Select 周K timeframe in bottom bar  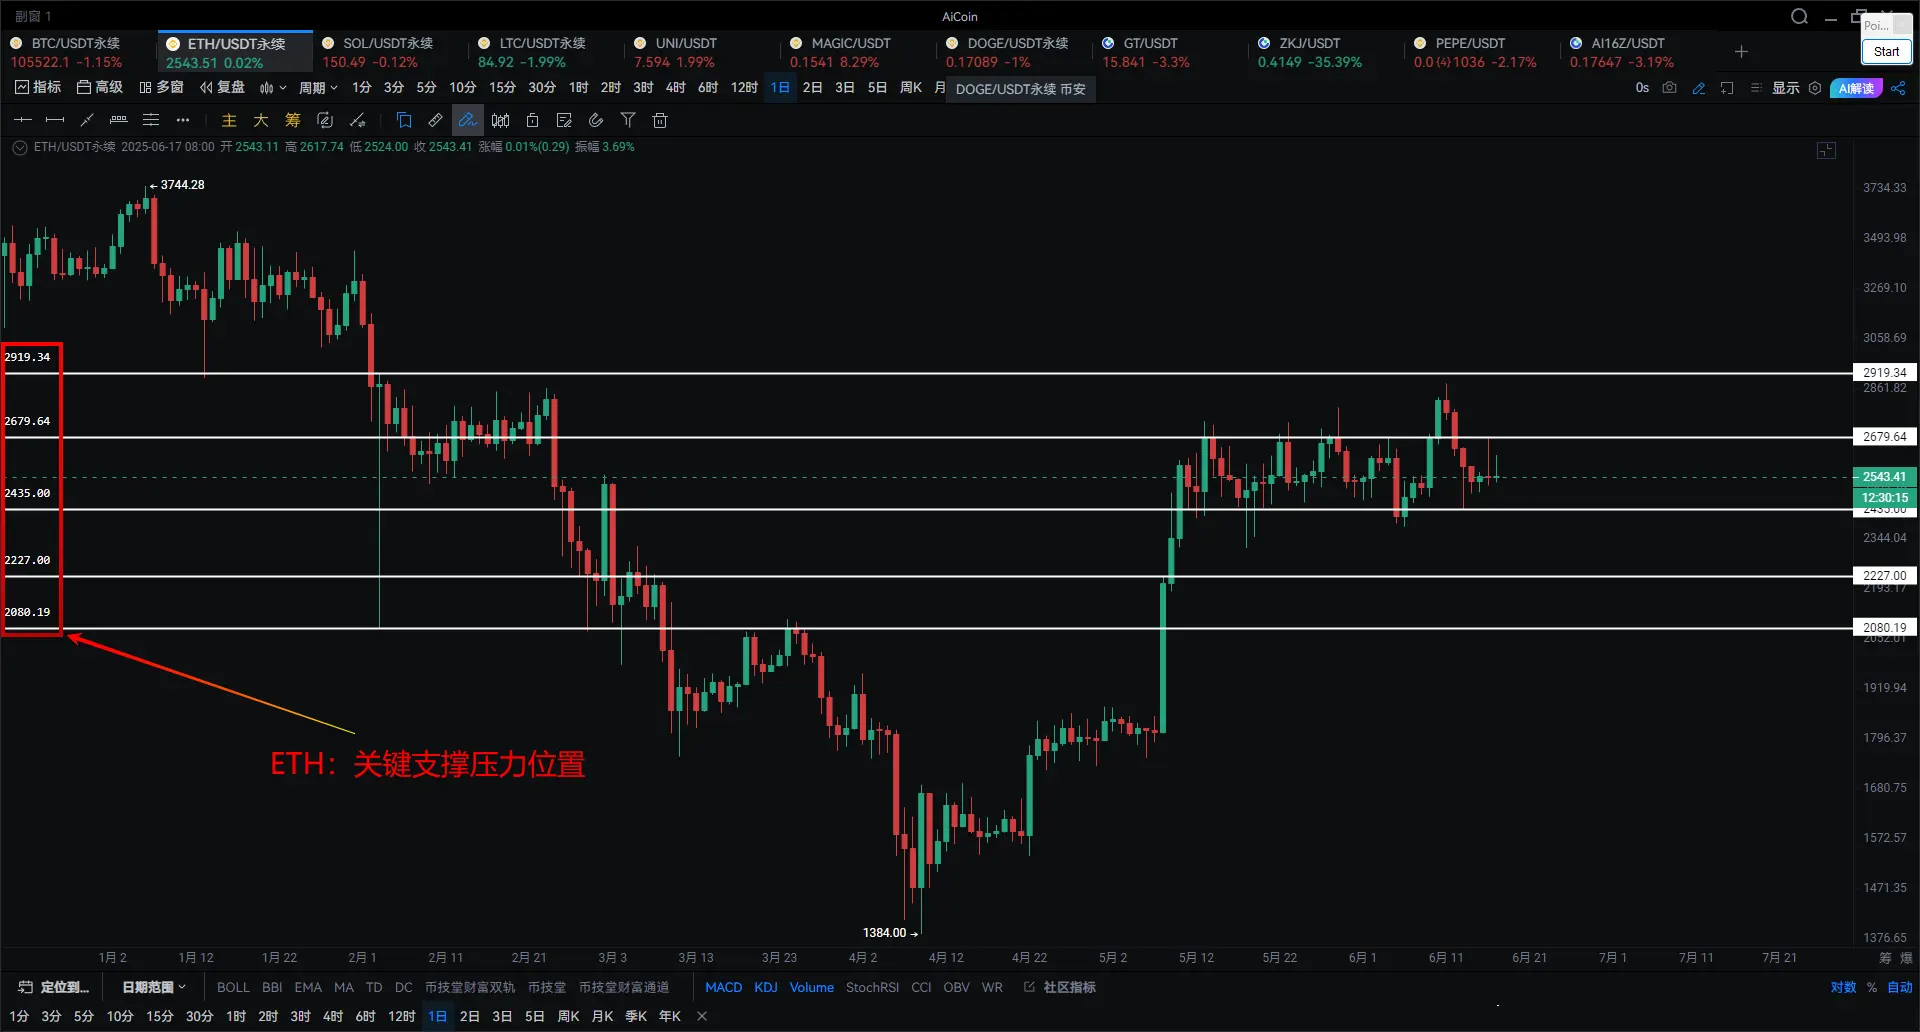tap(568, 1016)
